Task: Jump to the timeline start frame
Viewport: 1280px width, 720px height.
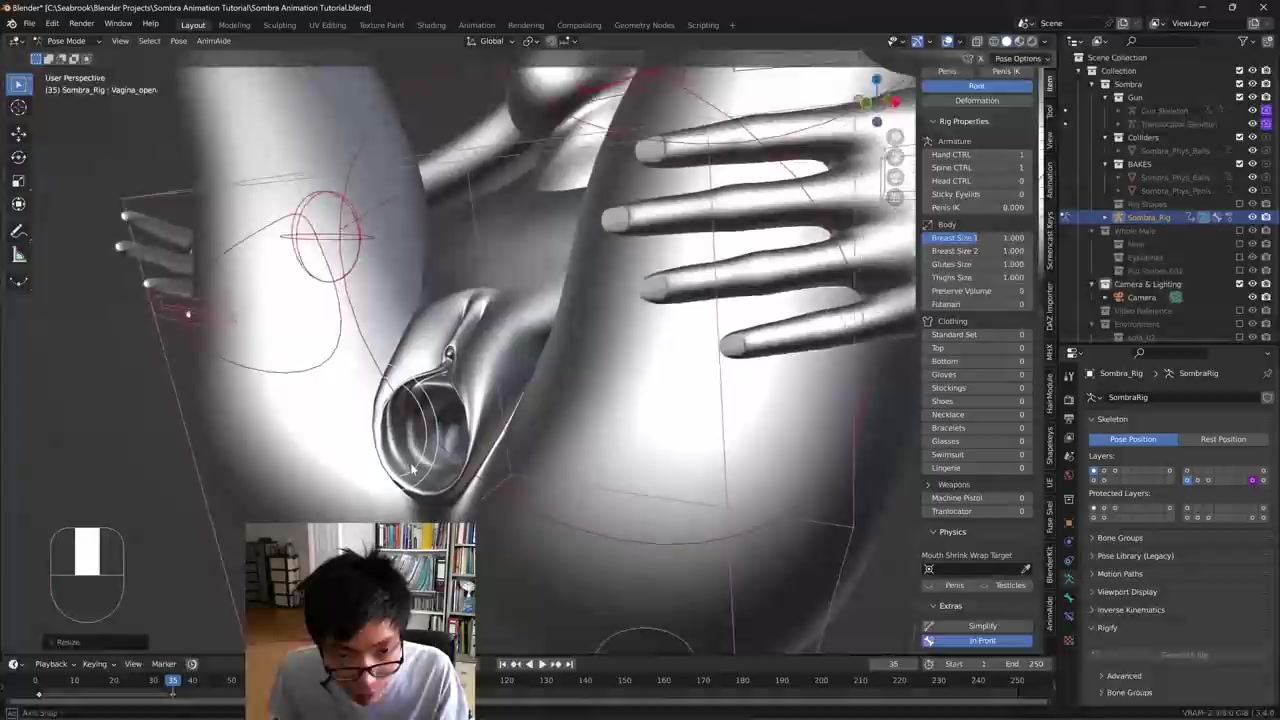Action: pyautogui.click(x=502, y=664)
